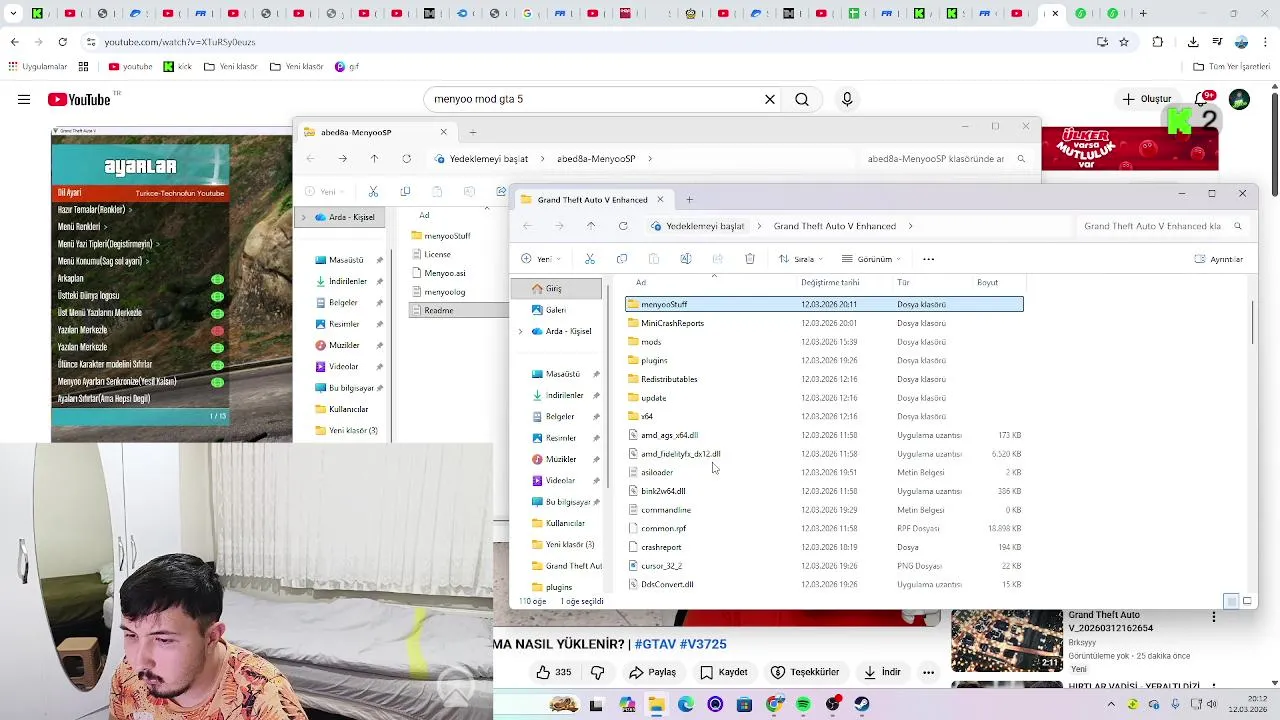Toggle Arkaplan option in Menyoo settings
This screenshot has height=720, width=1280.
[217, 279]
